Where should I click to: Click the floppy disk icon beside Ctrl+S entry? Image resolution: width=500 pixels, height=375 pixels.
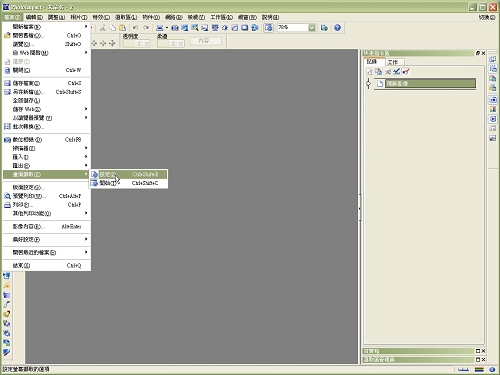click(7, 83)
